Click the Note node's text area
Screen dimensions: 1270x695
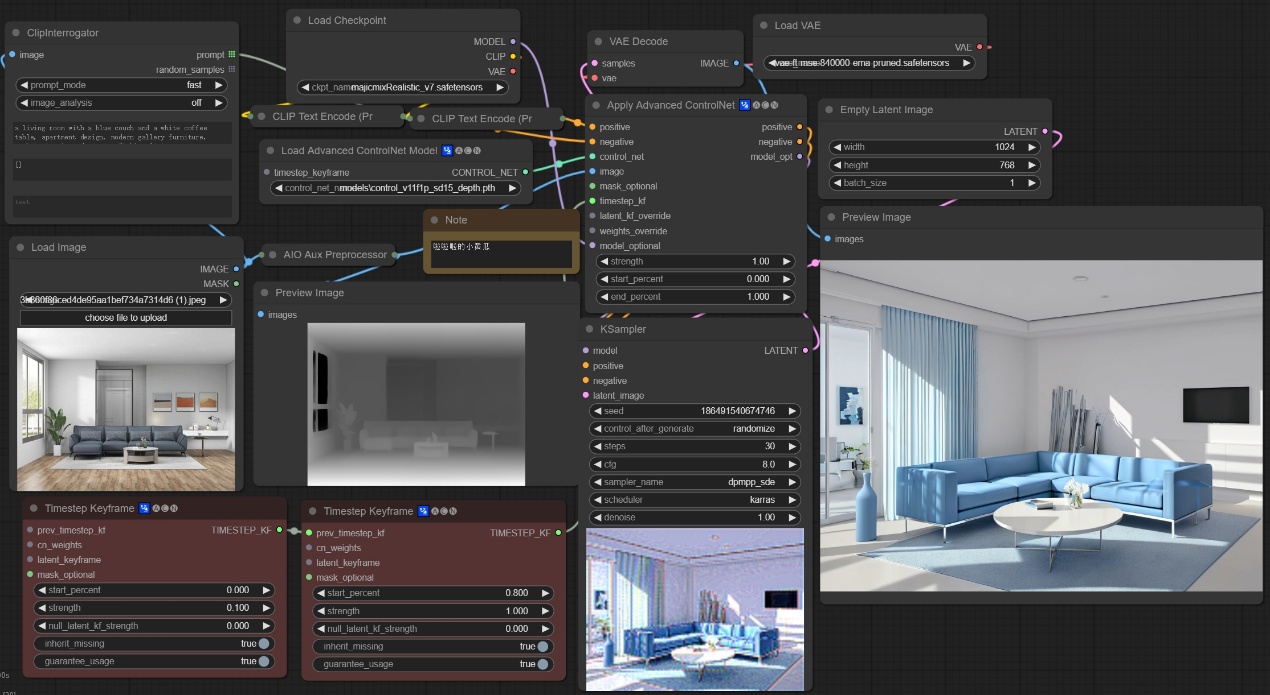pos(502,254)
